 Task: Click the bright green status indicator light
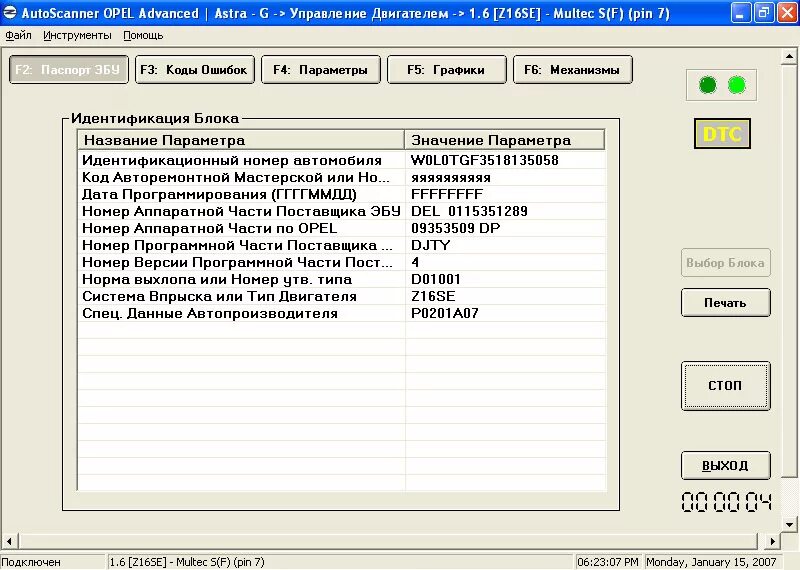click(737, 85)
